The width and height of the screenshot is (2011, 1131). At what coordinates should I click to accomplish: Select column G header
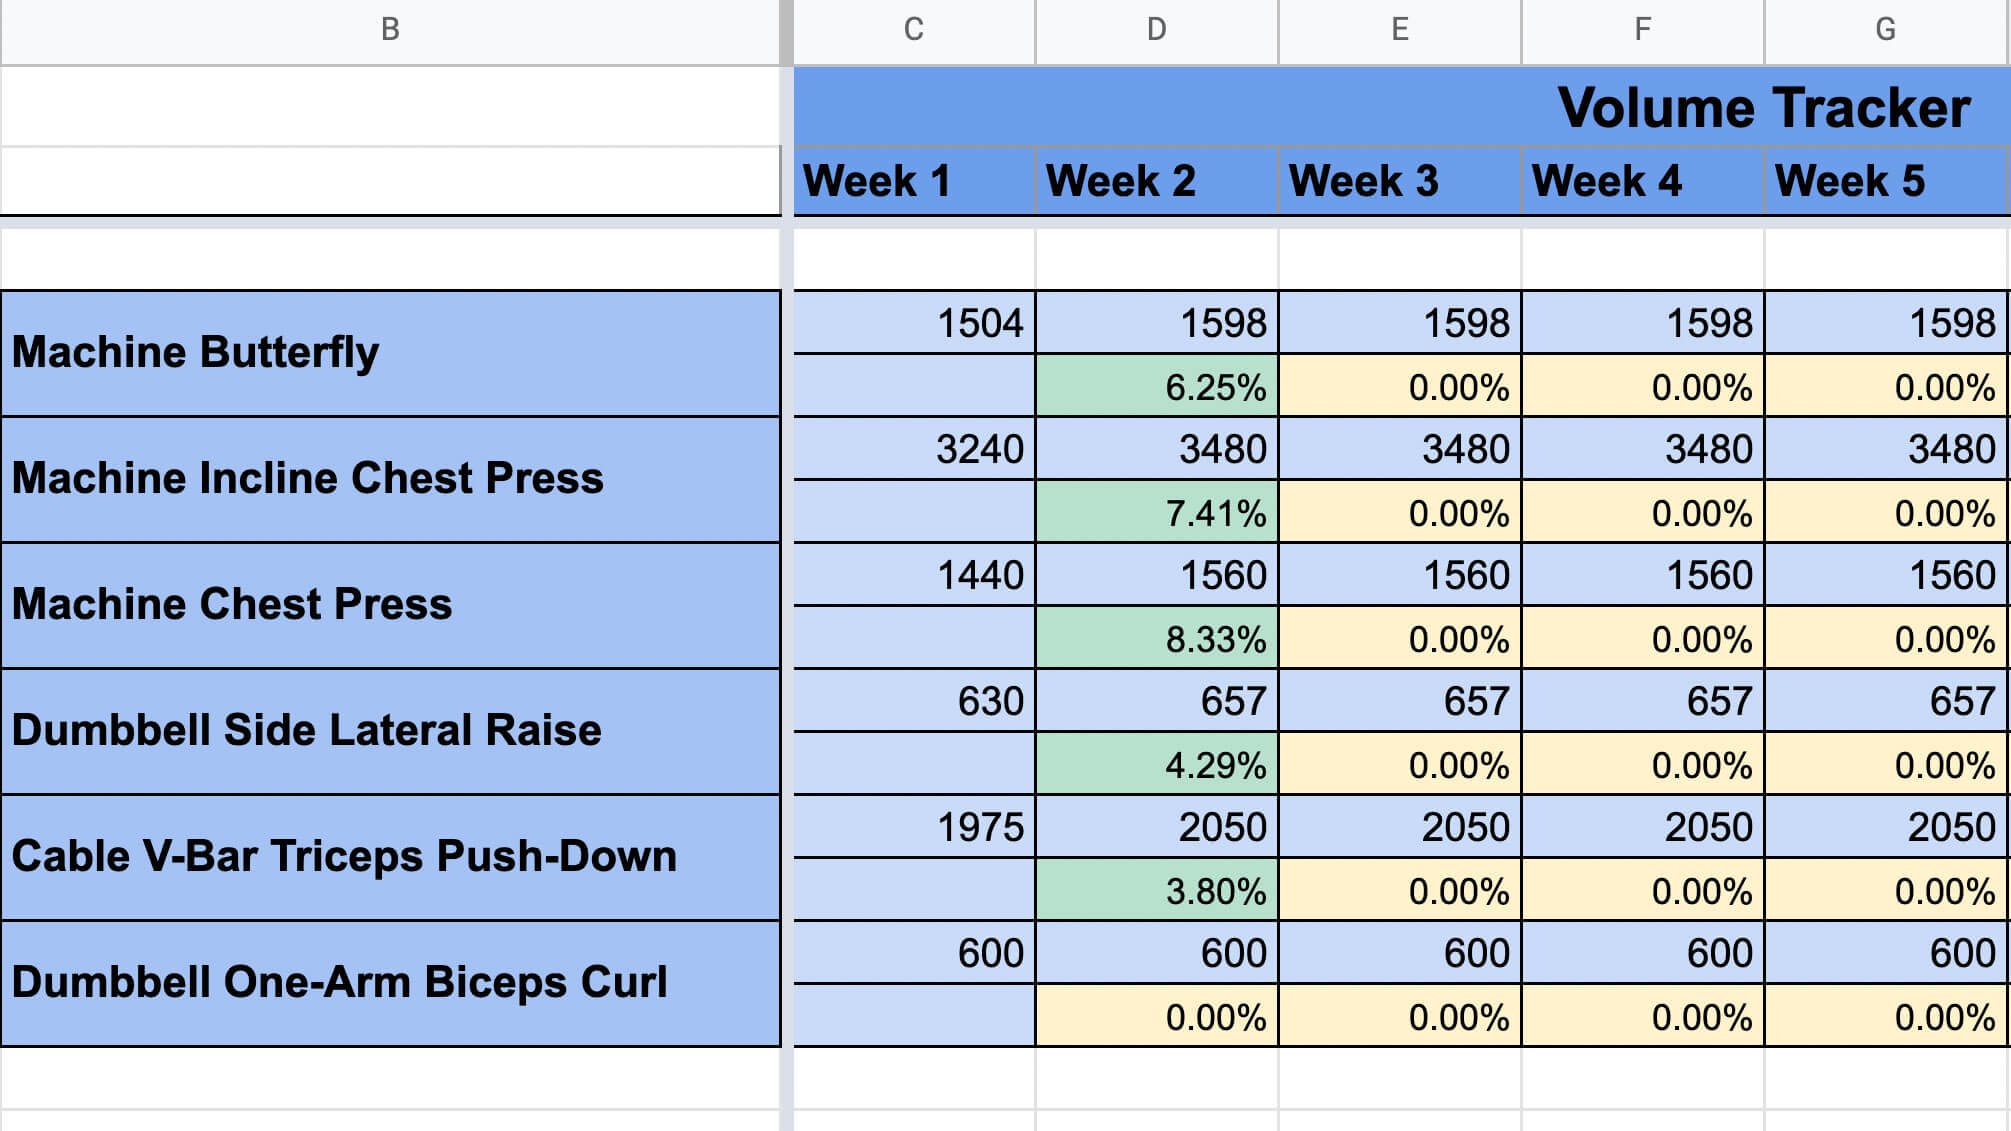click(x=1887, y=31)
